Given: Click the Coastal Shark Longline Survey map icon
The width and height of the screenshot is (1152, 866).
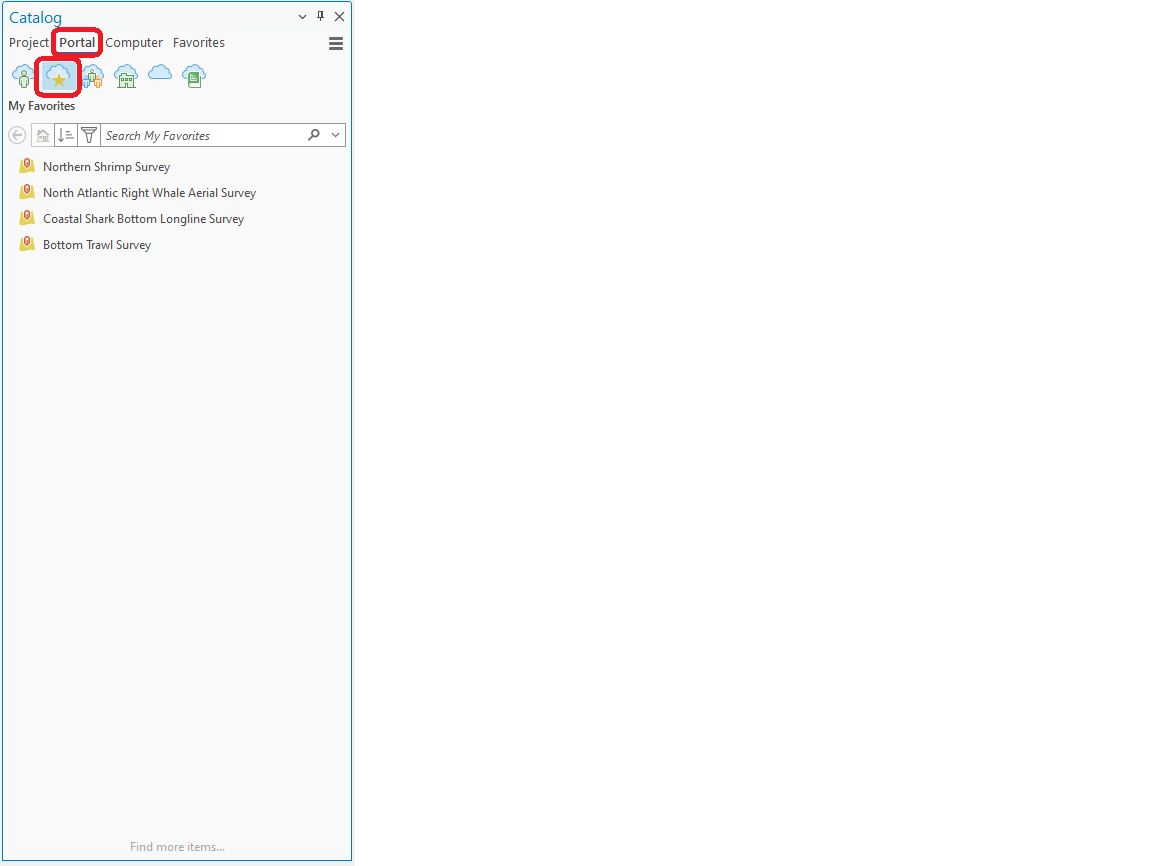Looking at the screenshot, I should pyautogui.click(x=27, y=218).
